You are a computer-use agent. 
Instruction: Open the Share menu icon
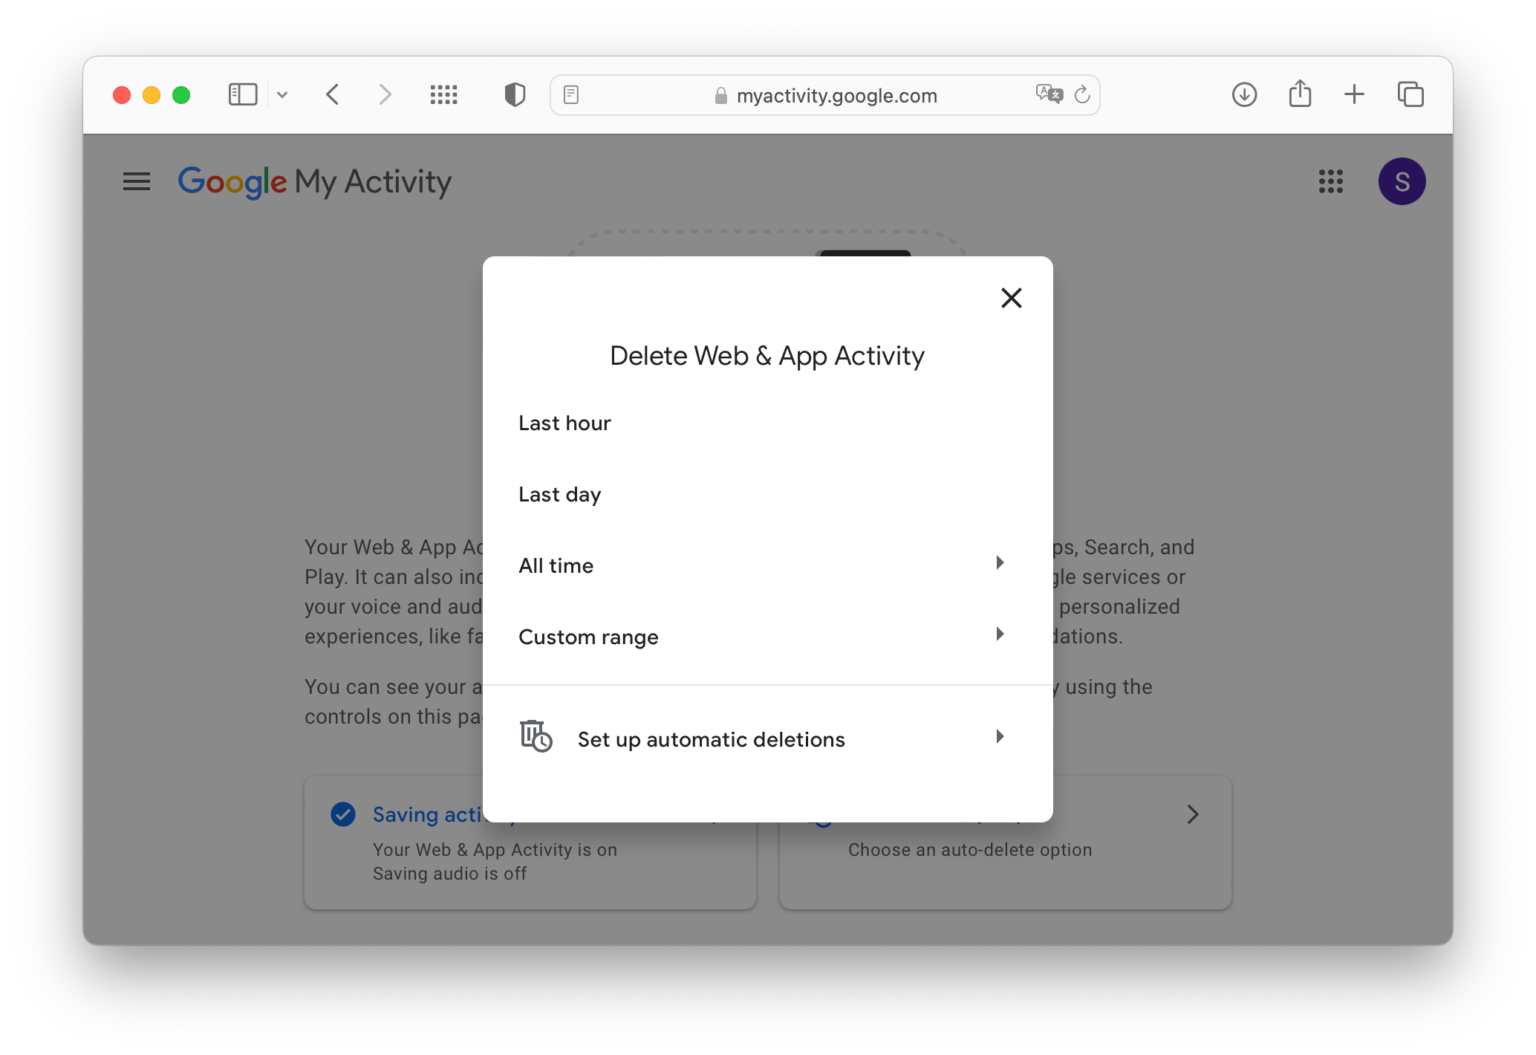[x=1300, y=93]
